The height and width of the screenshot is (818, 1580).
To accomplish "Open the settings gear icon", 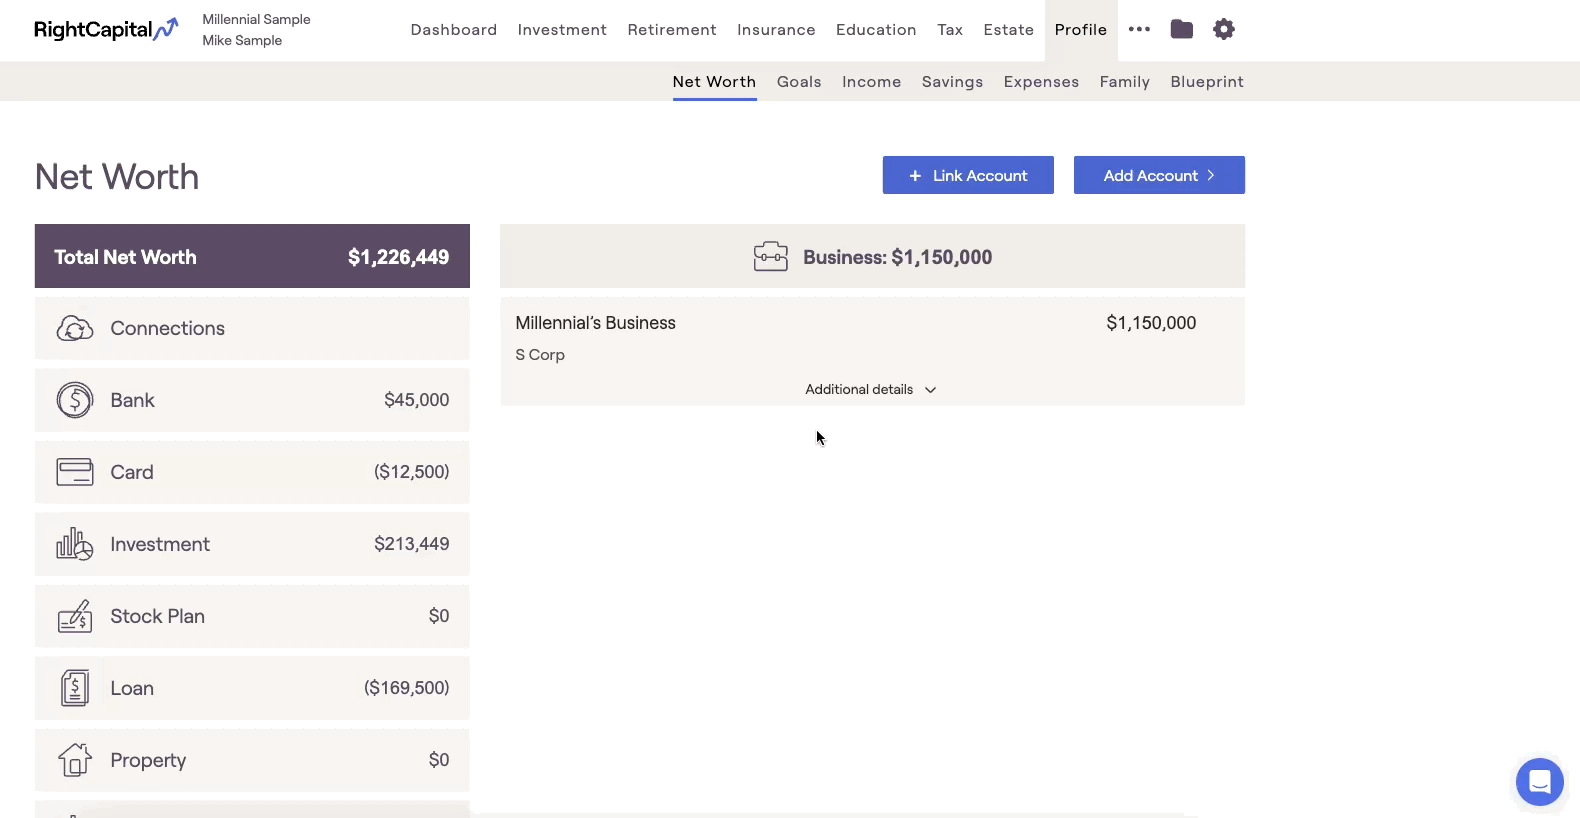I will pyautogui.click(x=1223, y=29).
